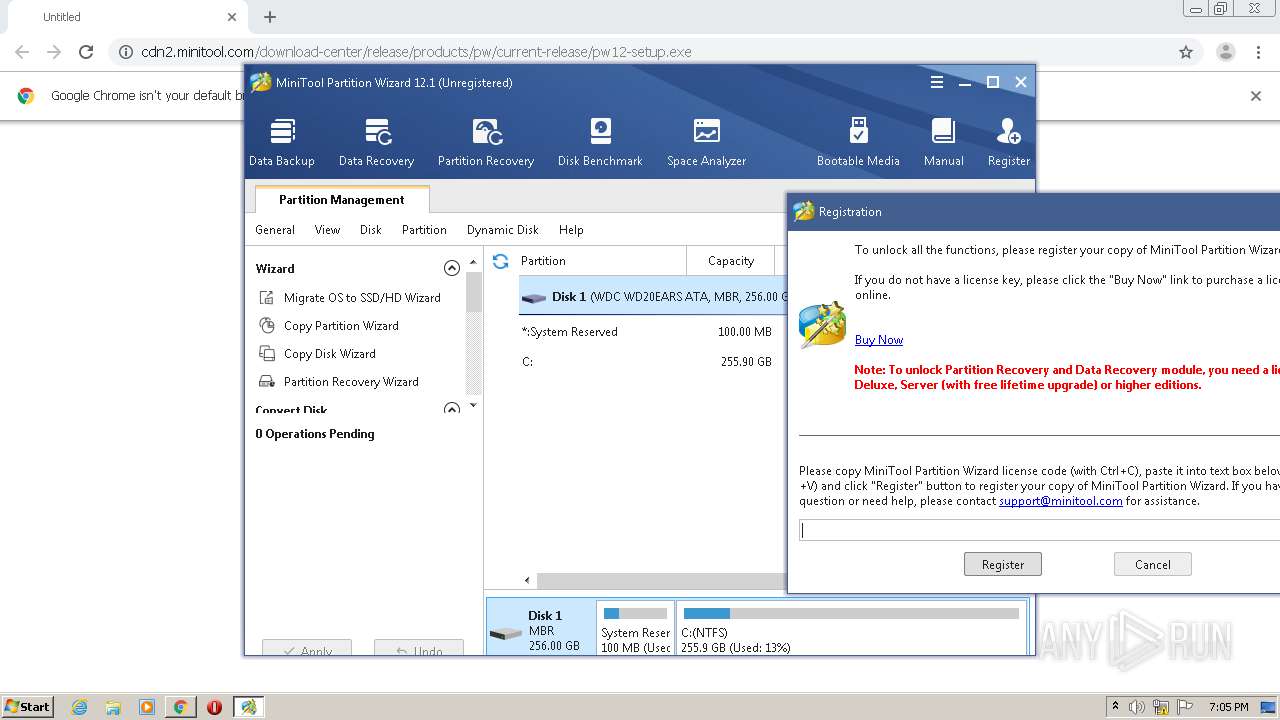The height and width of the screenshot is (720, 1280).
Task: Focus the license code text box
Action: (1039, 531)
